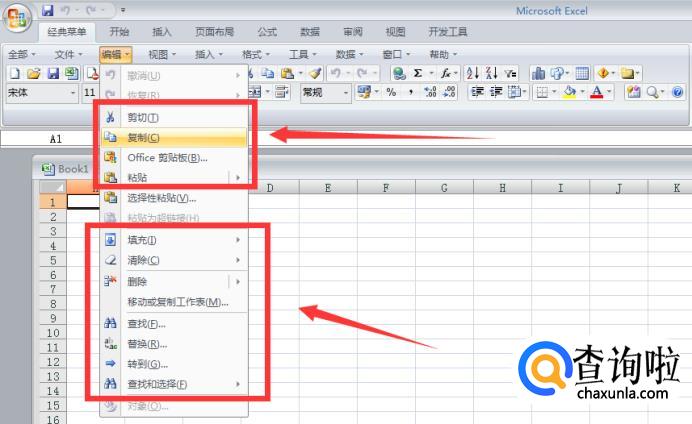
Task: Click the Format Painter brush icon
Action: (x=315, y=73)
